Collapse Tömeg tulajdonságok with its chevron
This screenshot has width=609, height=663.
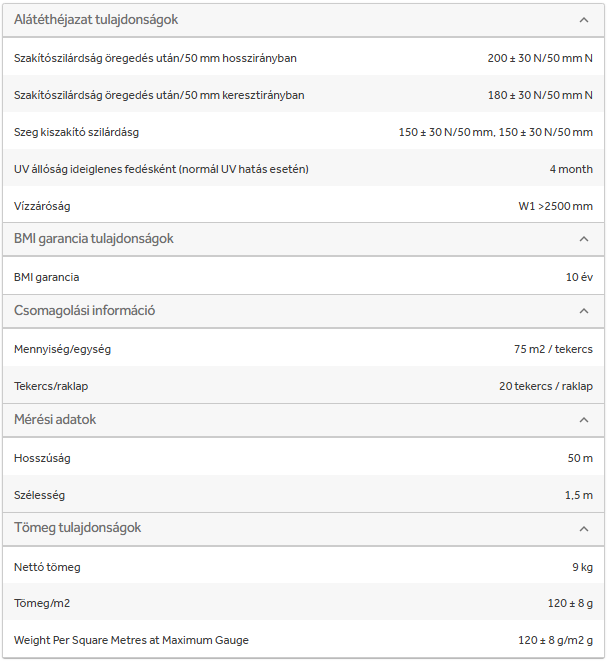(x=584, y=528)
